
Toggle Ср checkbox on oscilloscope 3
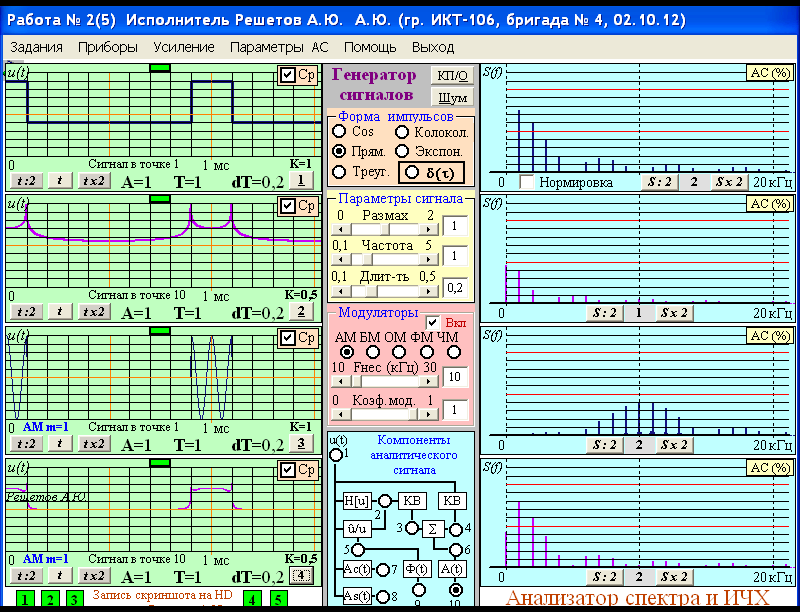288,338
